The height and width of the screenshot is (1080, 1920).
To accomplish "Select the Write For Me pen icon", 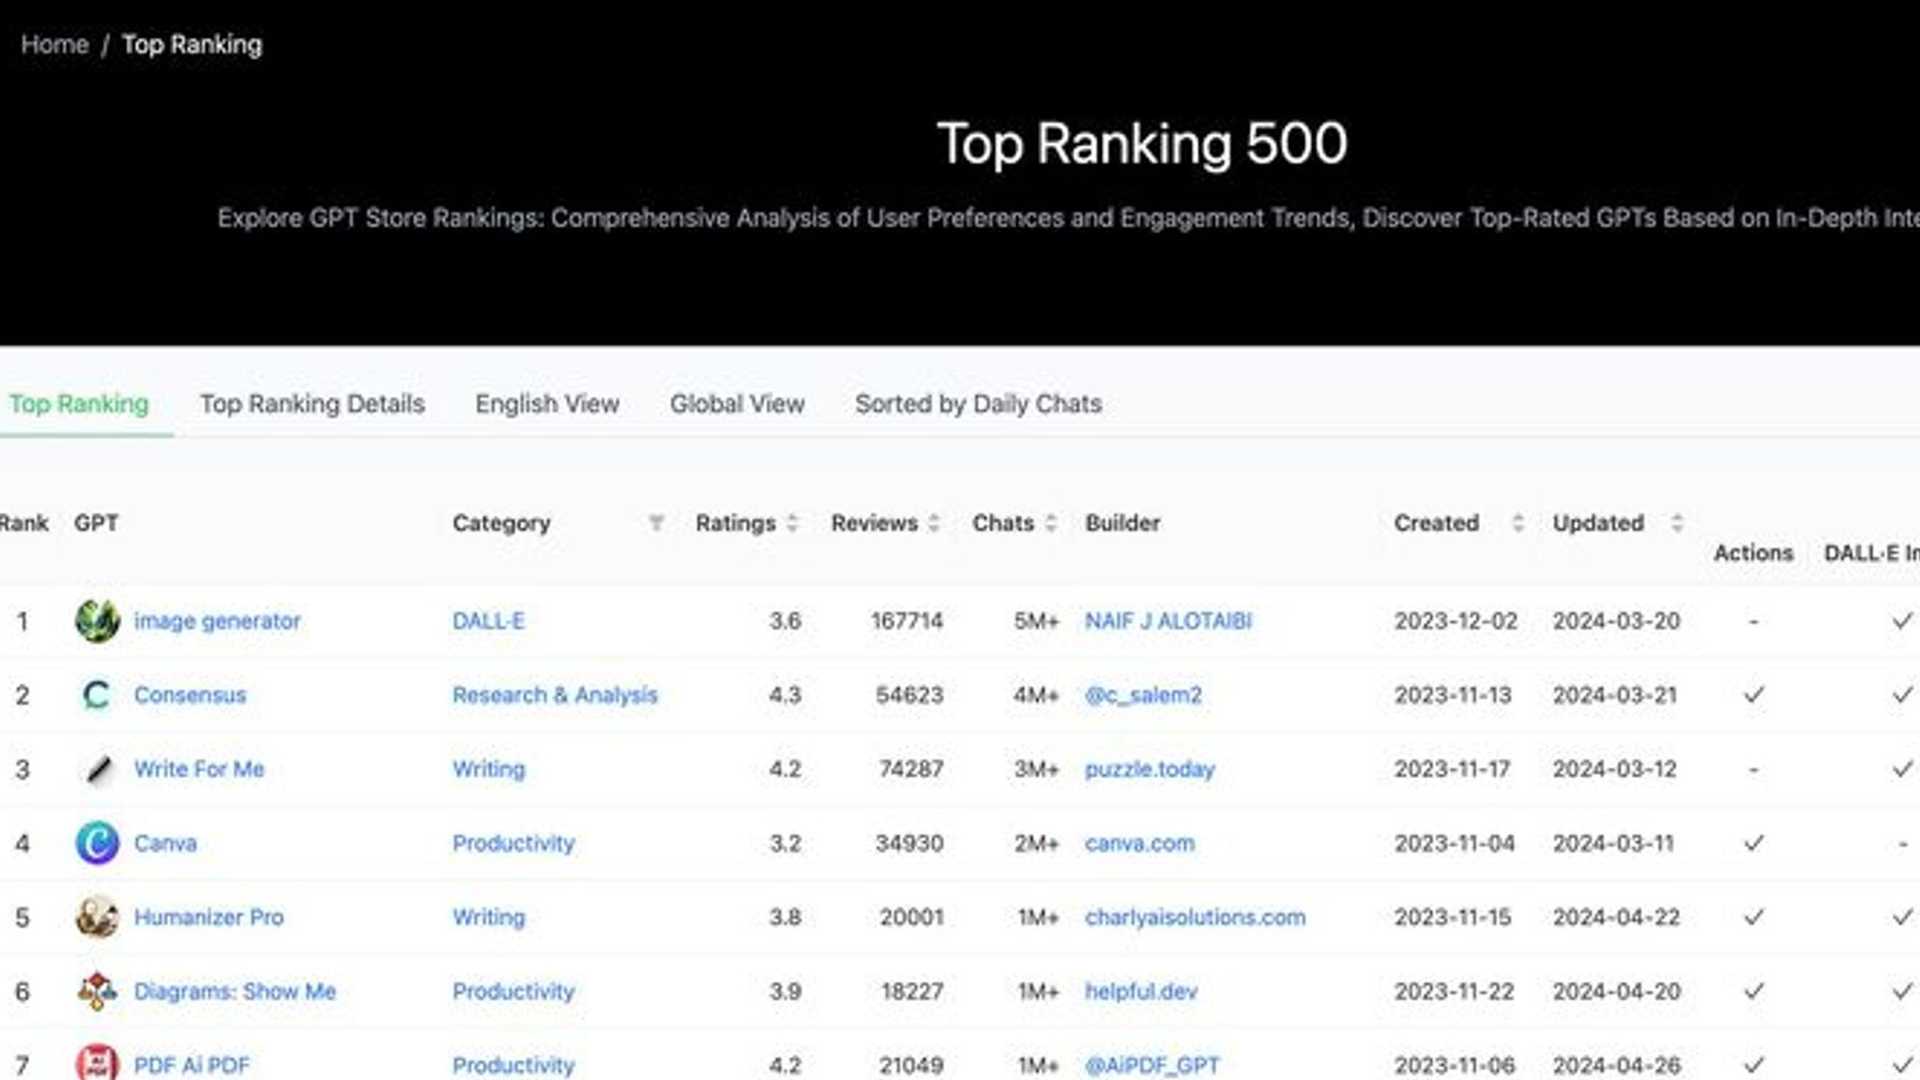I will (96, 768).
